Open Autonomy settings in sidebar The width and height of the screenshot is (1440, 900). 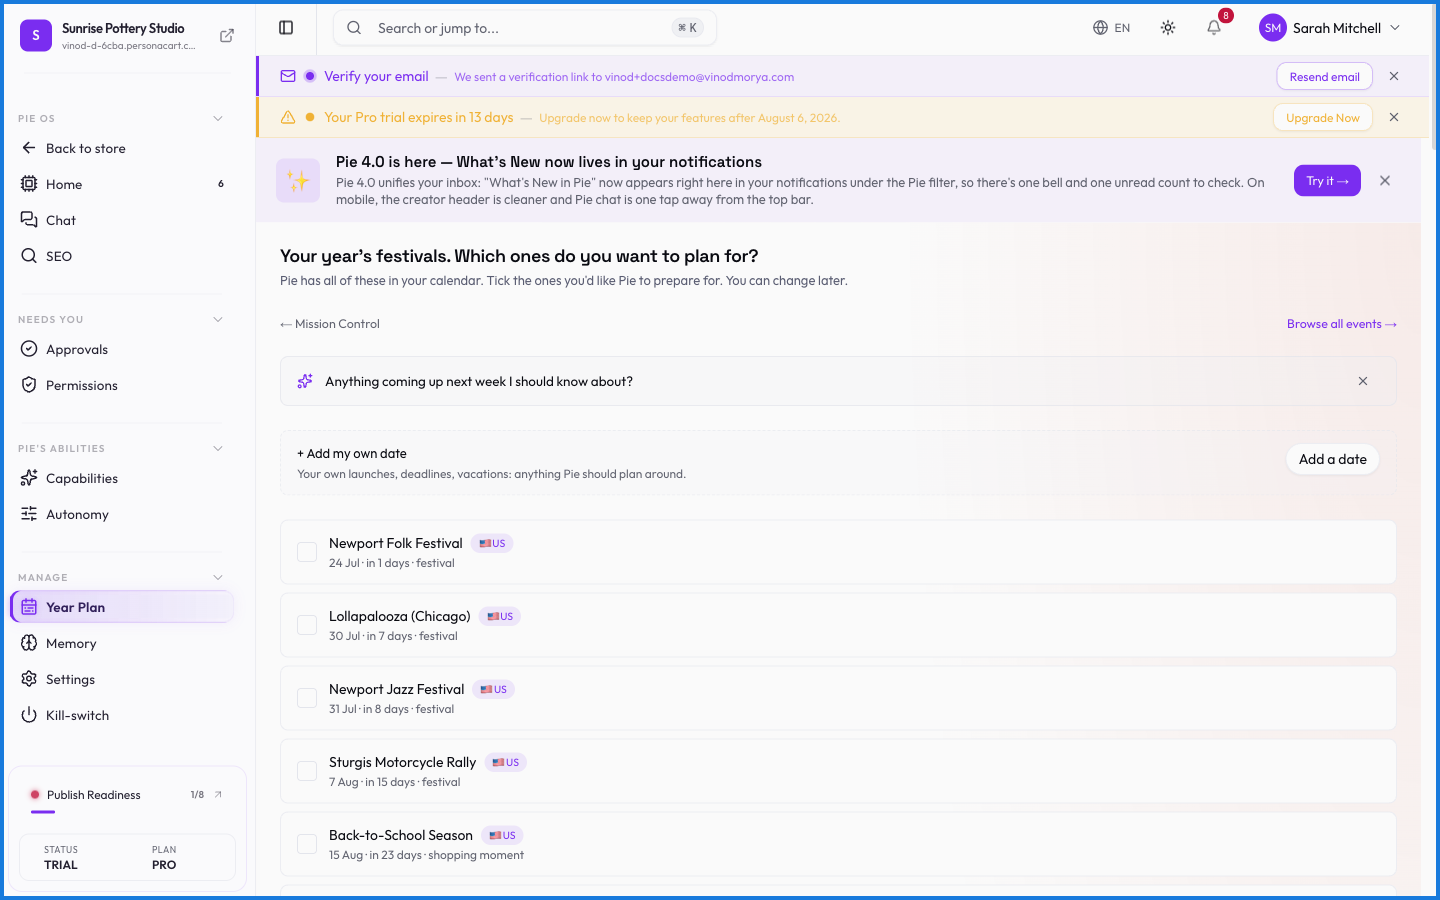pos(122,514)
